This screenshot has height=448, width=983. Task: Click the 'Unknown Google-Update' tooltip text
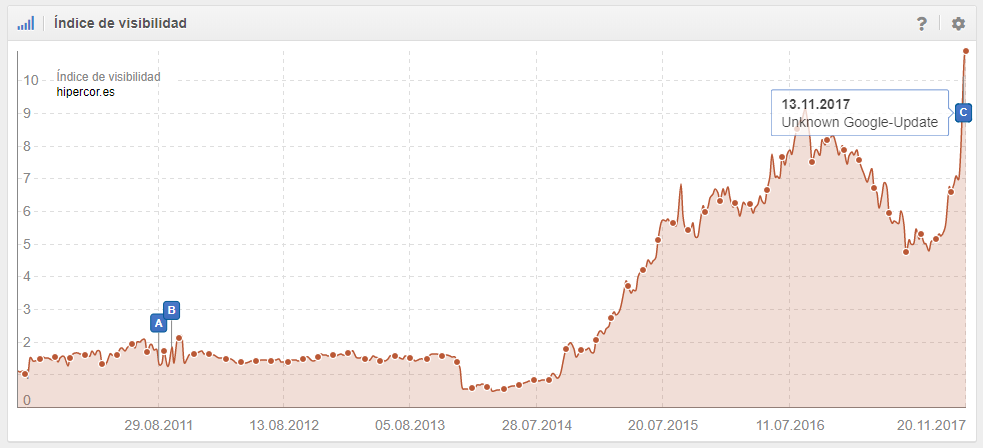click(x=859, y=122)
